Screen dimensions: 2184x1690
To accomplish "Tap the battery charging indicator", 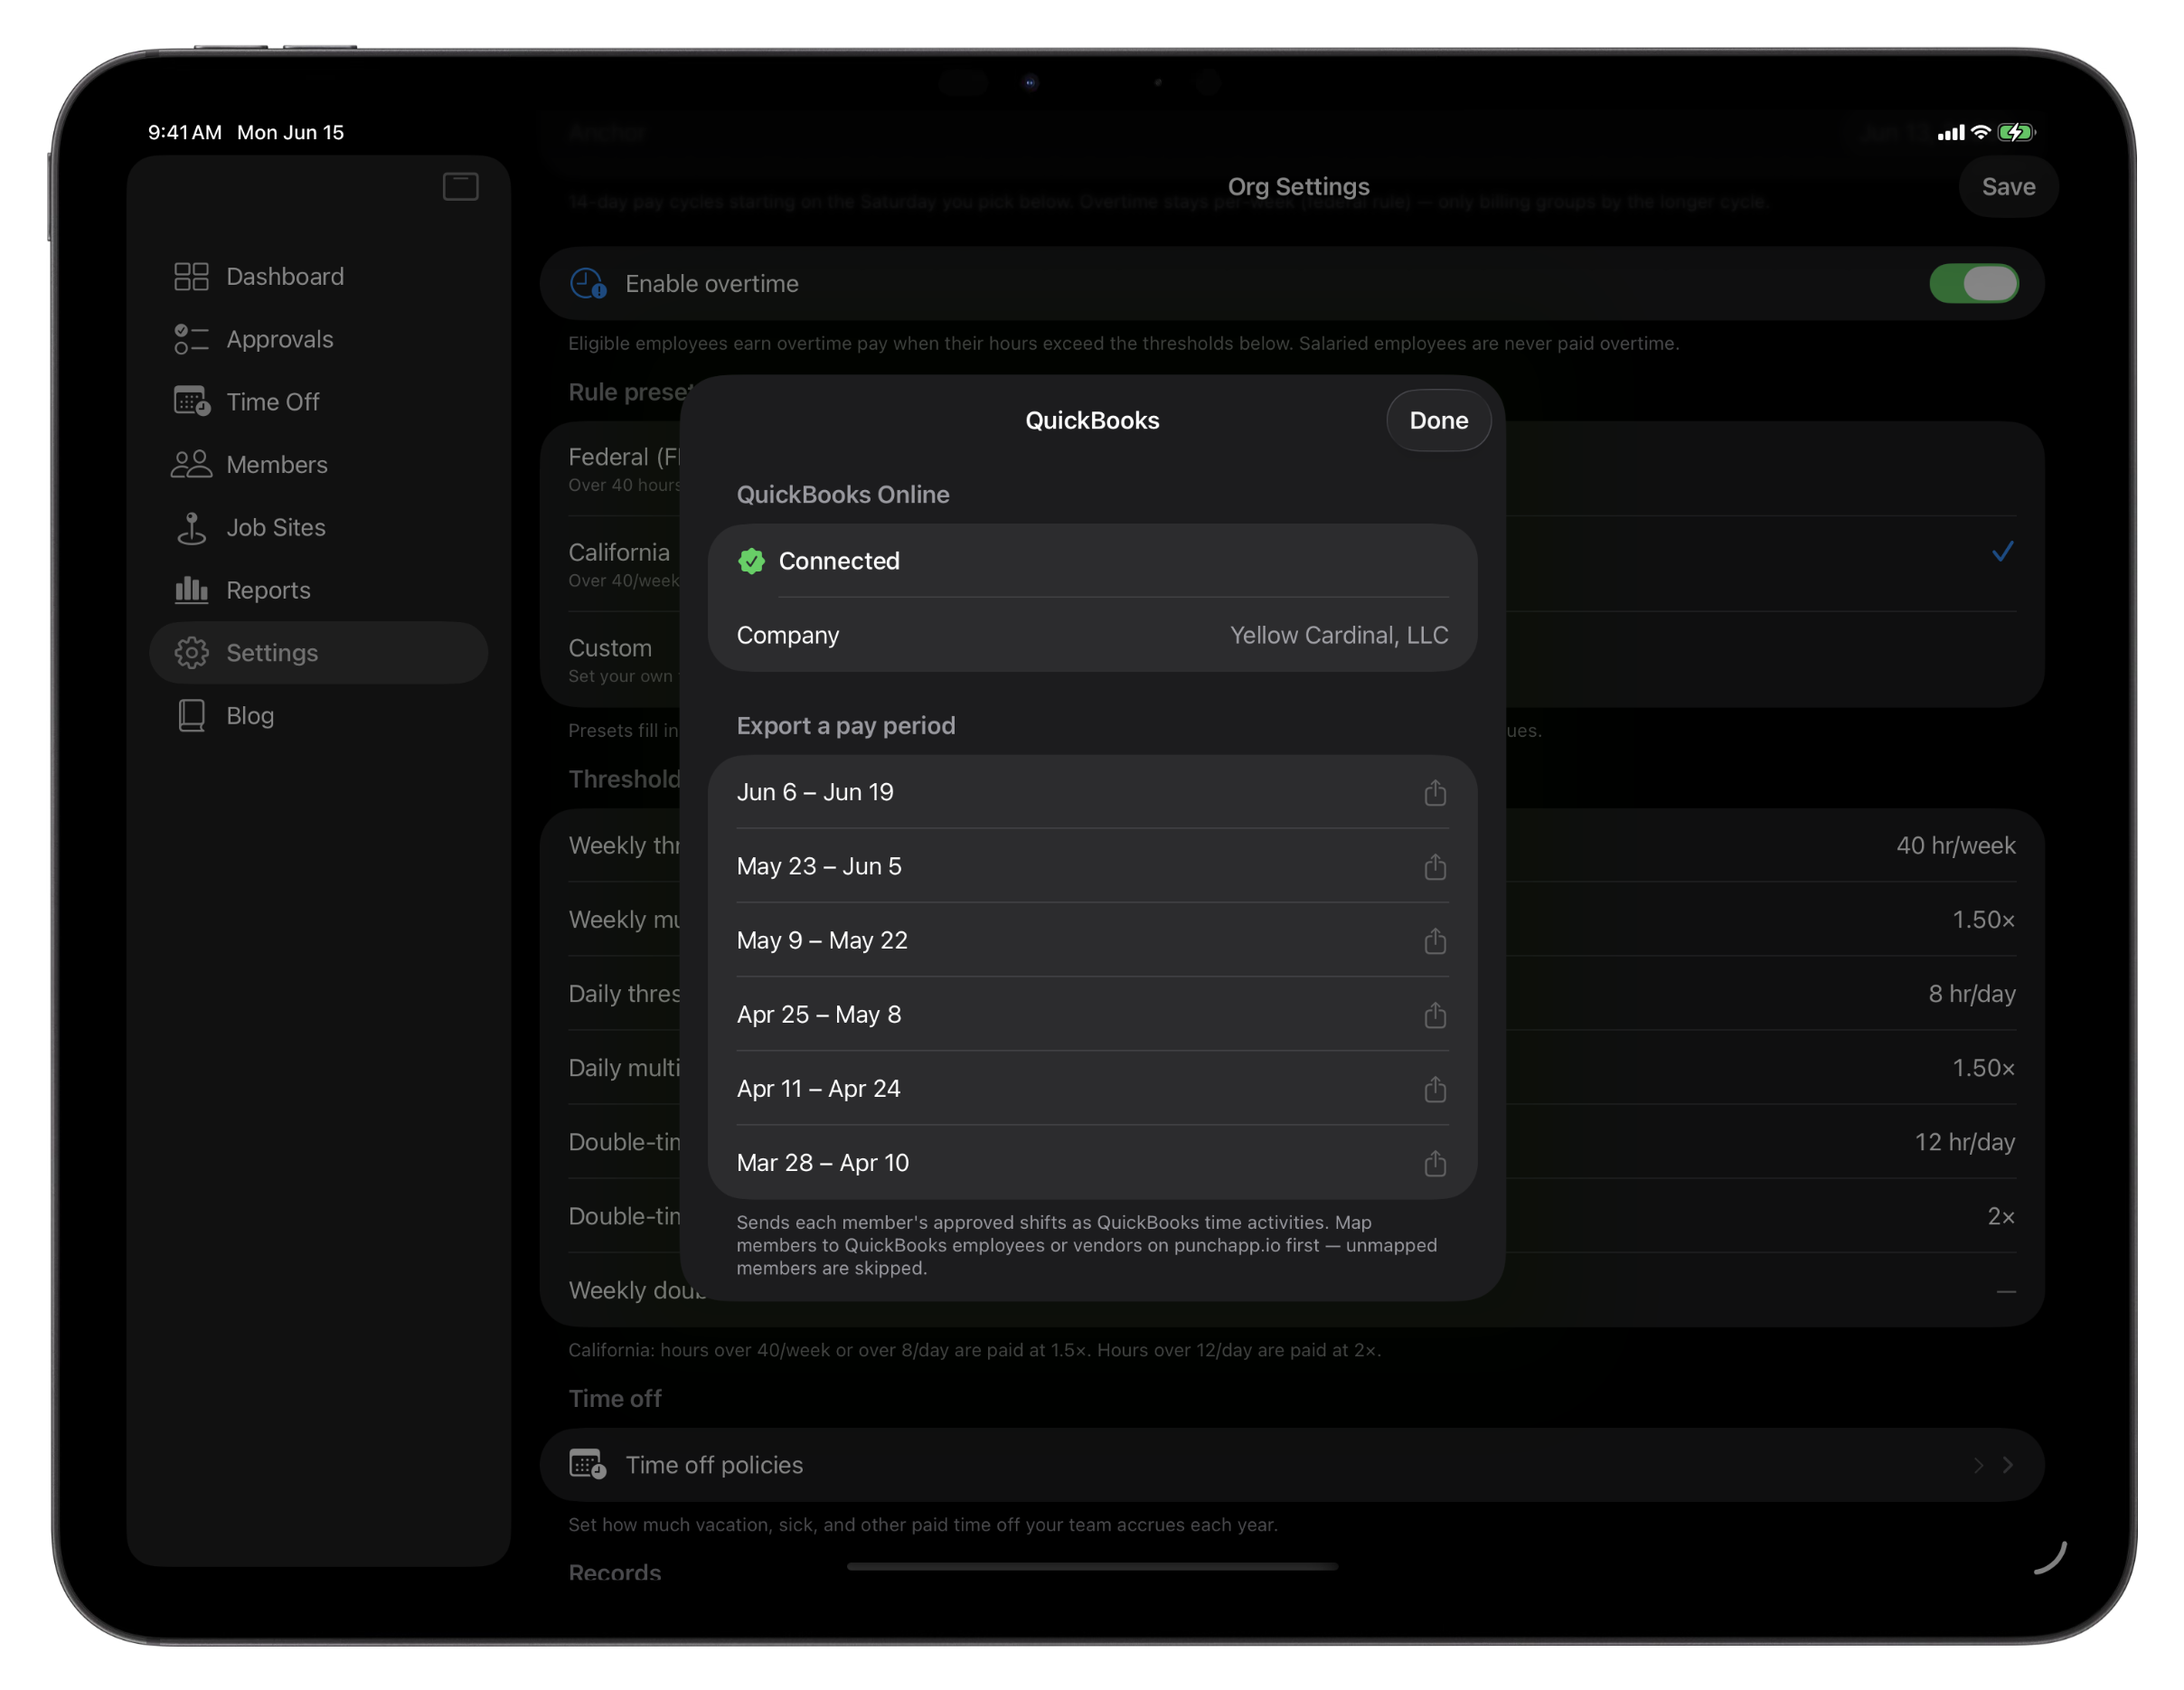I will point(2016,132).
